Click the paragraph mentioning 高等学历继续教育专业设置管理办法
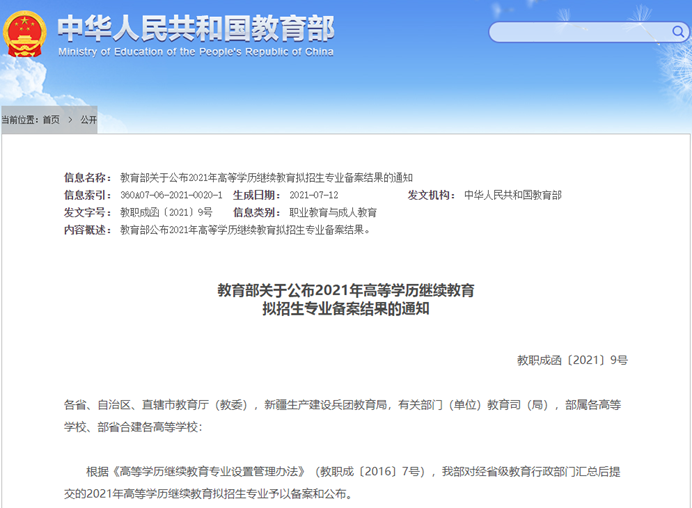 [x=346, y=481]
